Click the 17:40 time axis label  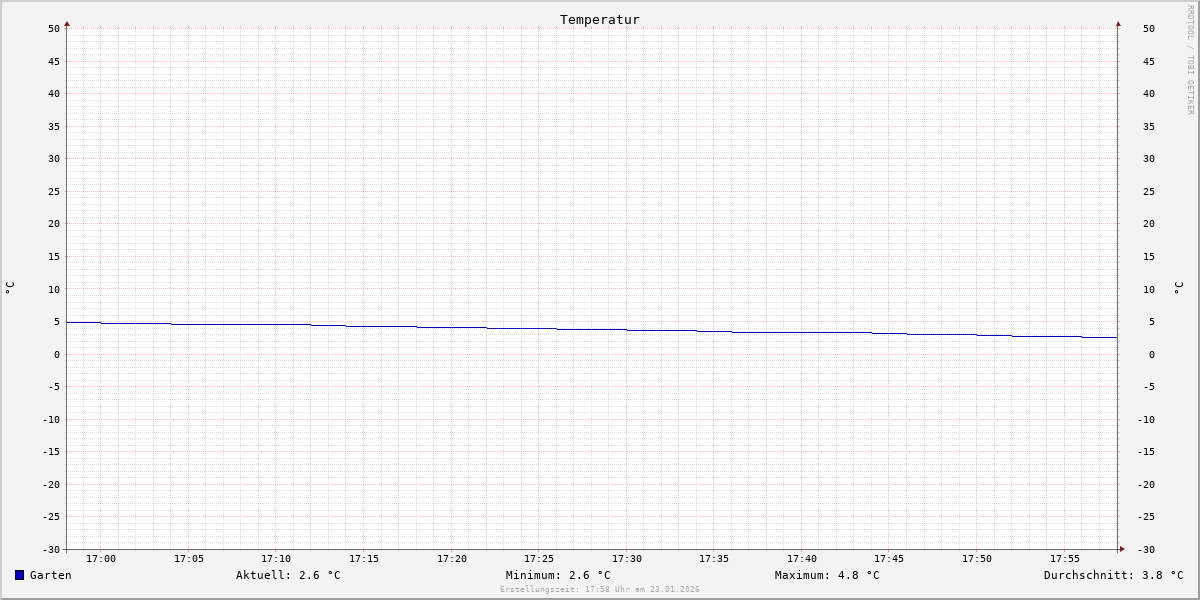point(802,558)
